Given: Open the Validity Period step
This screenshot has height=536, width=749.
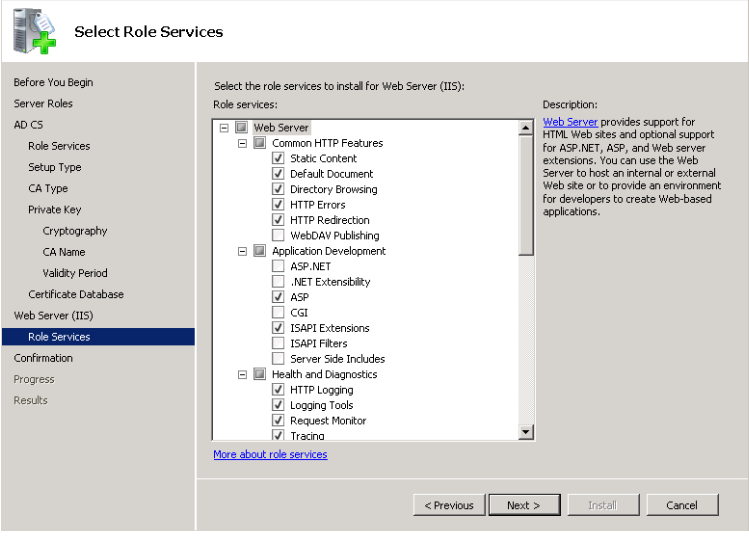Looking at the screenshot, I should [75, 273].
